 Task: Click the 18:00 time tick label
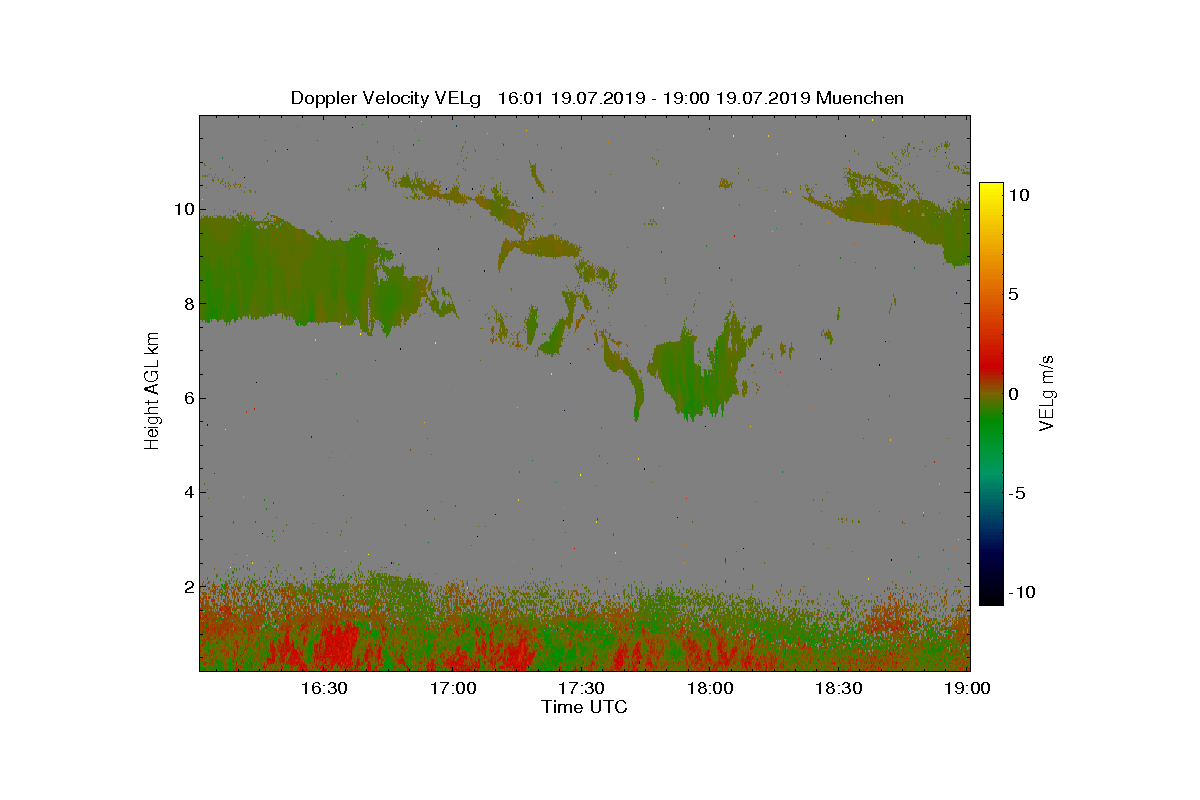pos(710,688)
